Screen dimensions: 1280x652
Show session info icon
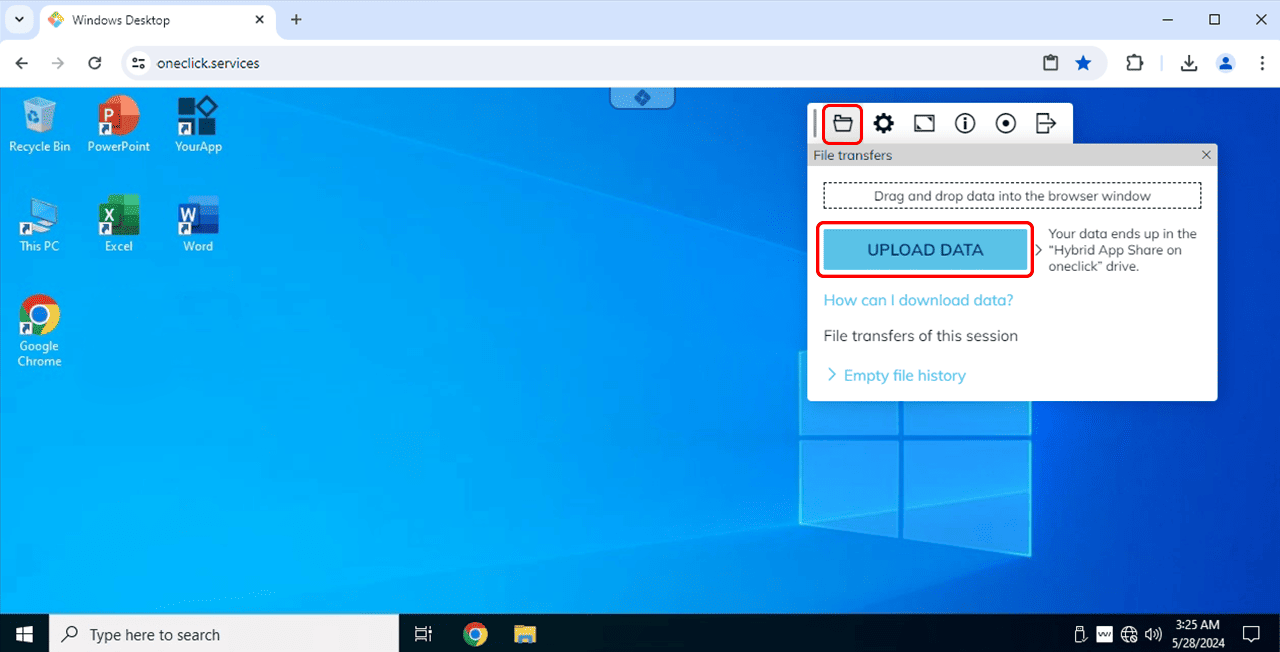(965, 123)
